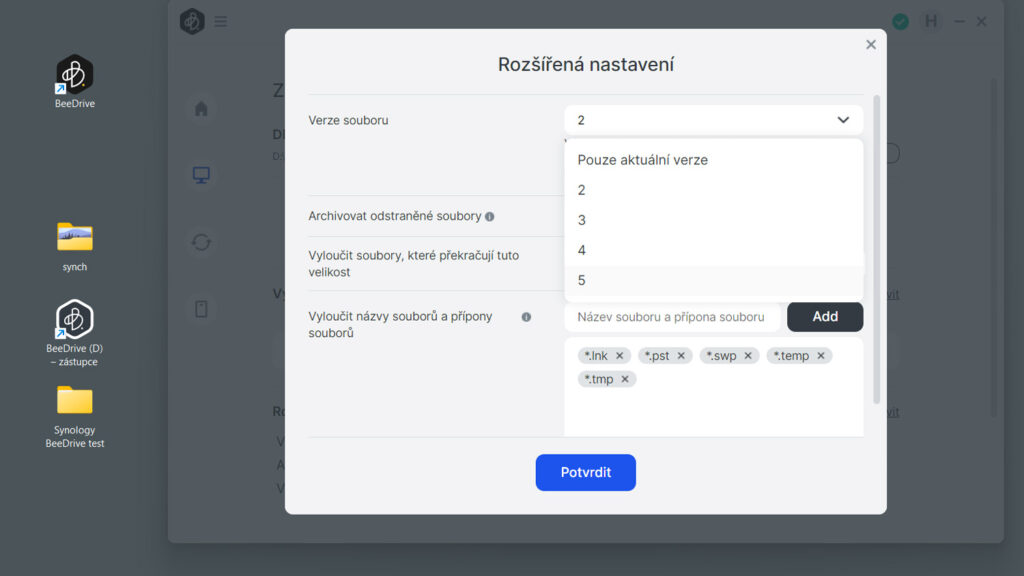The height and width of the screenshot is (576, 1024).
Task: Remove the *.pst exclusion tag
Action: [682, 356]
